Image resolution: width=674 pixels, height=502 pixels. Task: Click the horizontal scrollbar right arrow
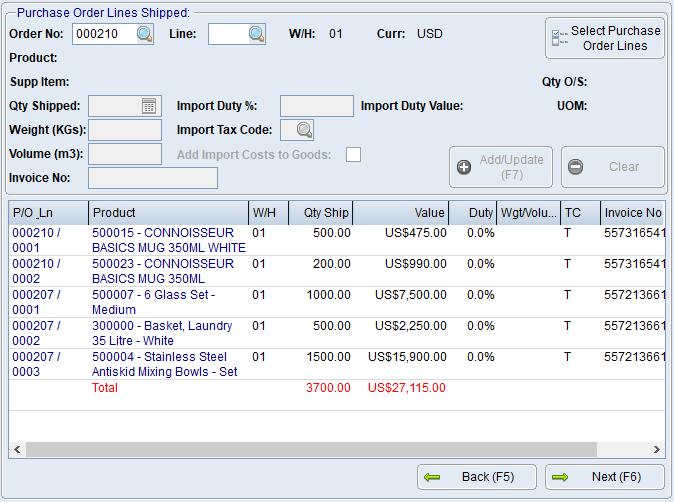[657, 450]
